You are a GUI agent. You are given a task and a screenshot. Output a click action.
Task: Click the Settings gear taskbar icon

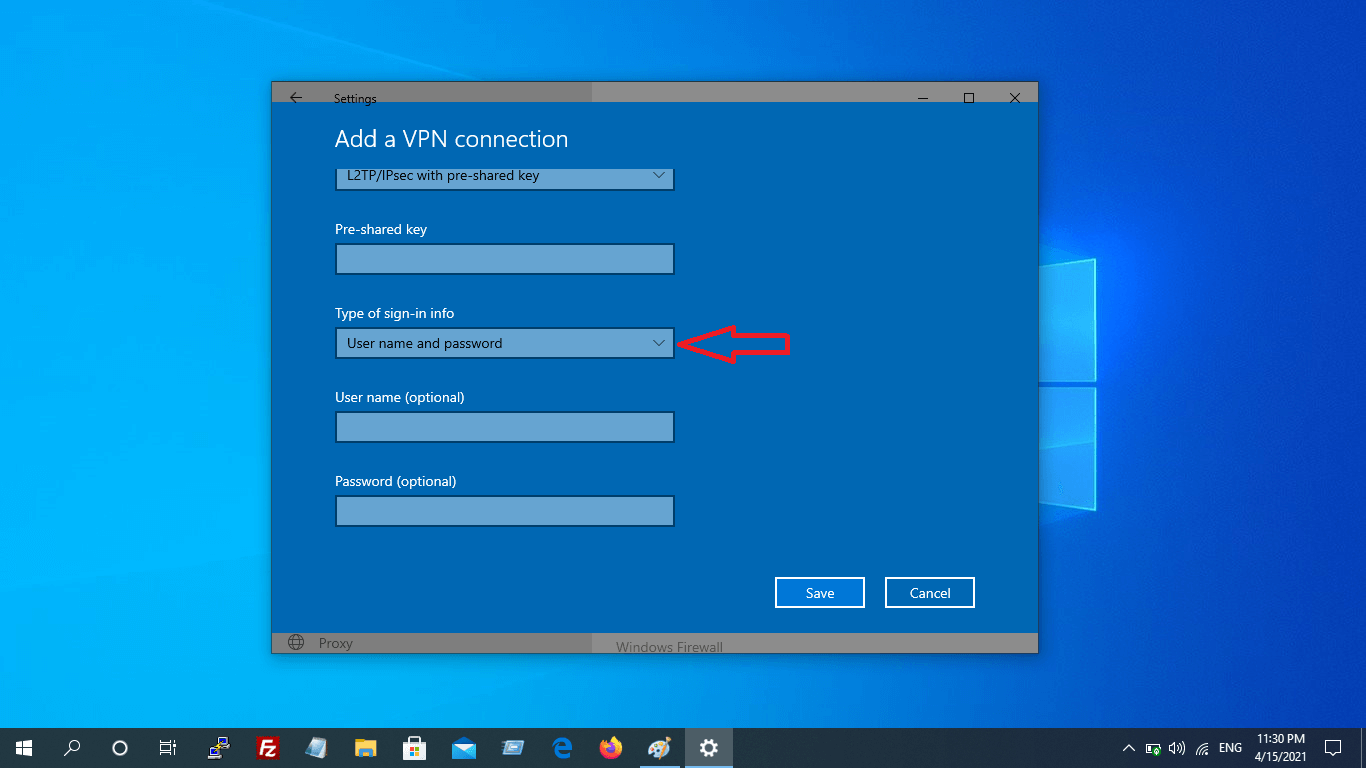(709, 748)
